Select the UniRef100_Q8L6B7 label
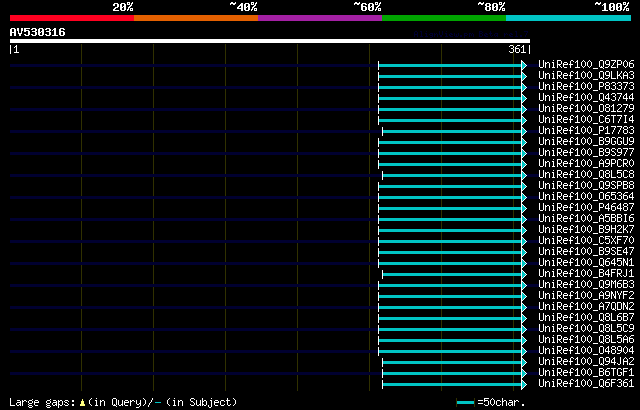The width and height of the screenshot is (640, 410). click(x=586, y=318)
